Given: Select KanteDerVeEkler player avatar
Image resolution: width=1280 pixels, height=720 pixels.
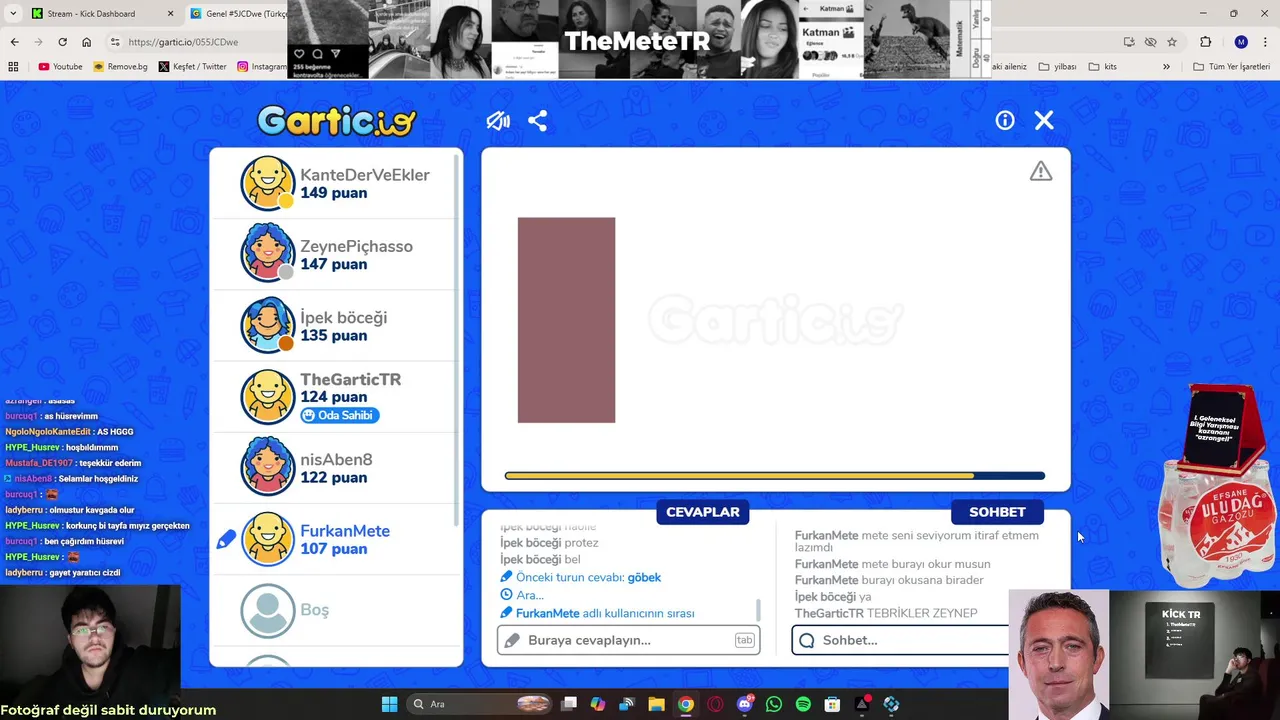Looking at the screenshot, I should [x=268, y=183].
